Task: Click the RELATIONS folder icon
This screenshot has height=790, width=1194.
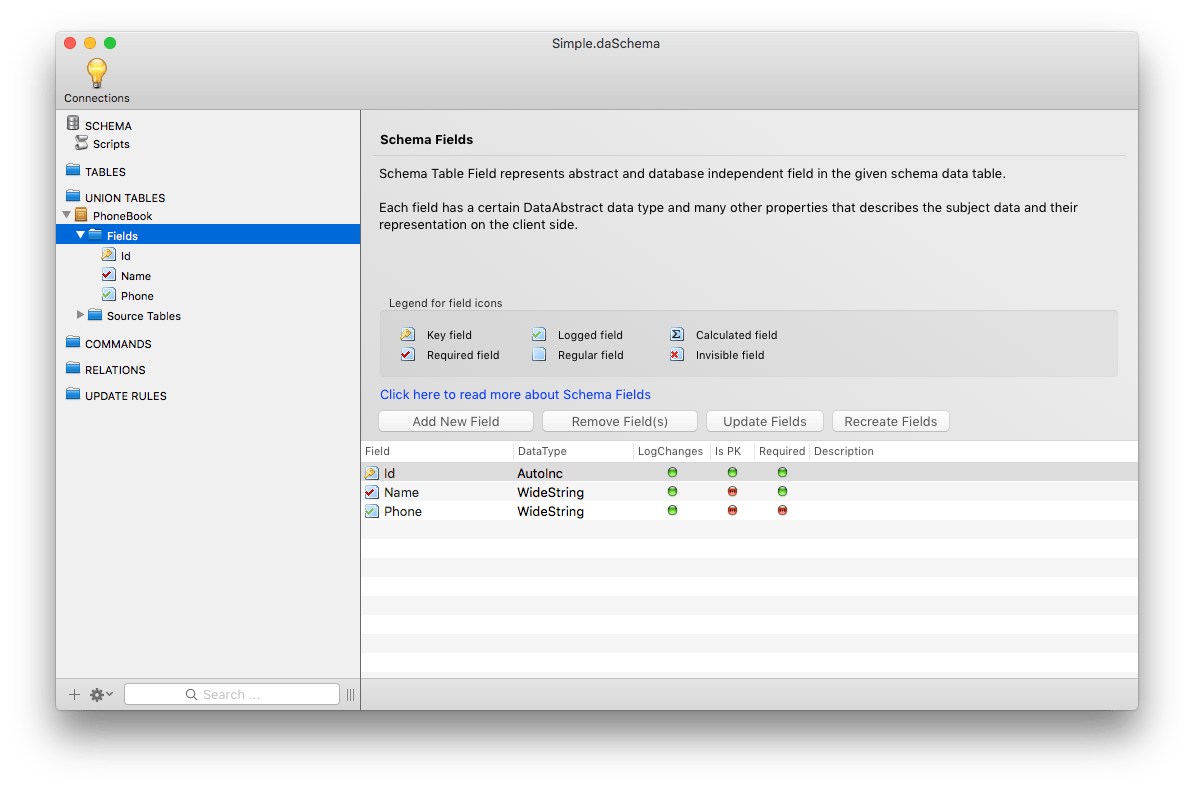Action: click(x=73, y=368)
